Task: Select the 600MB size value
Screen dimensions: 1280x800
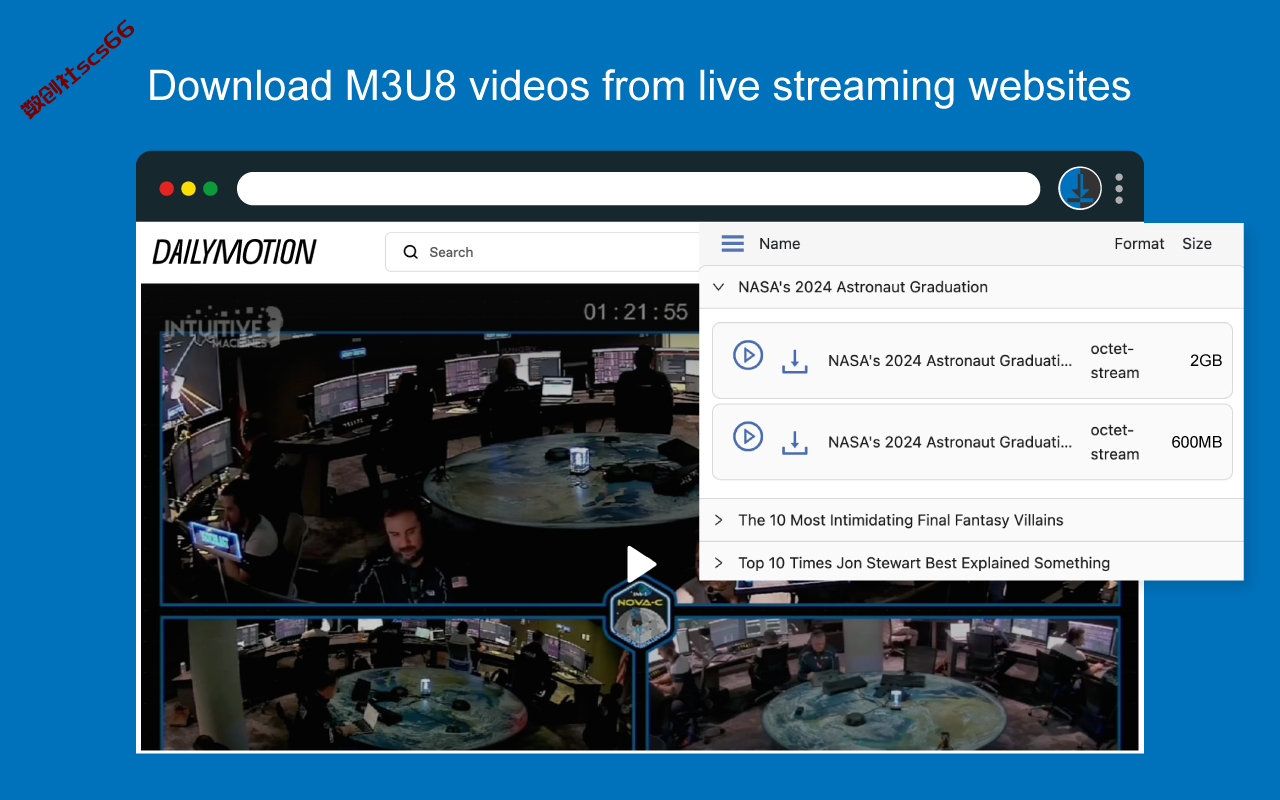Action: (x=1196, y=442)
